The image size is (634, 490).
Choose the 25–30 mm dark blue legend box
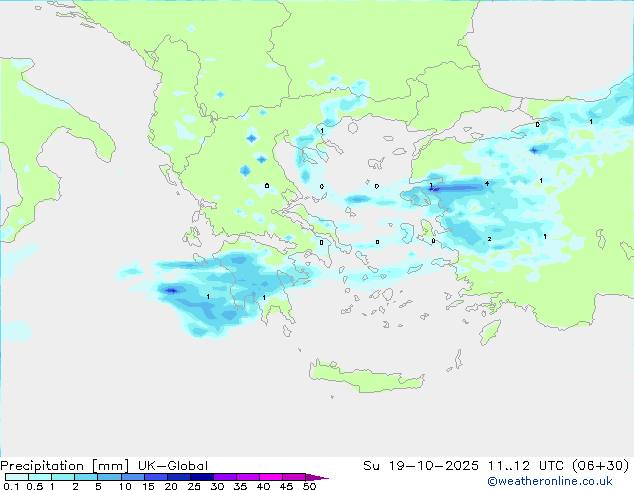tap(201, 477)
